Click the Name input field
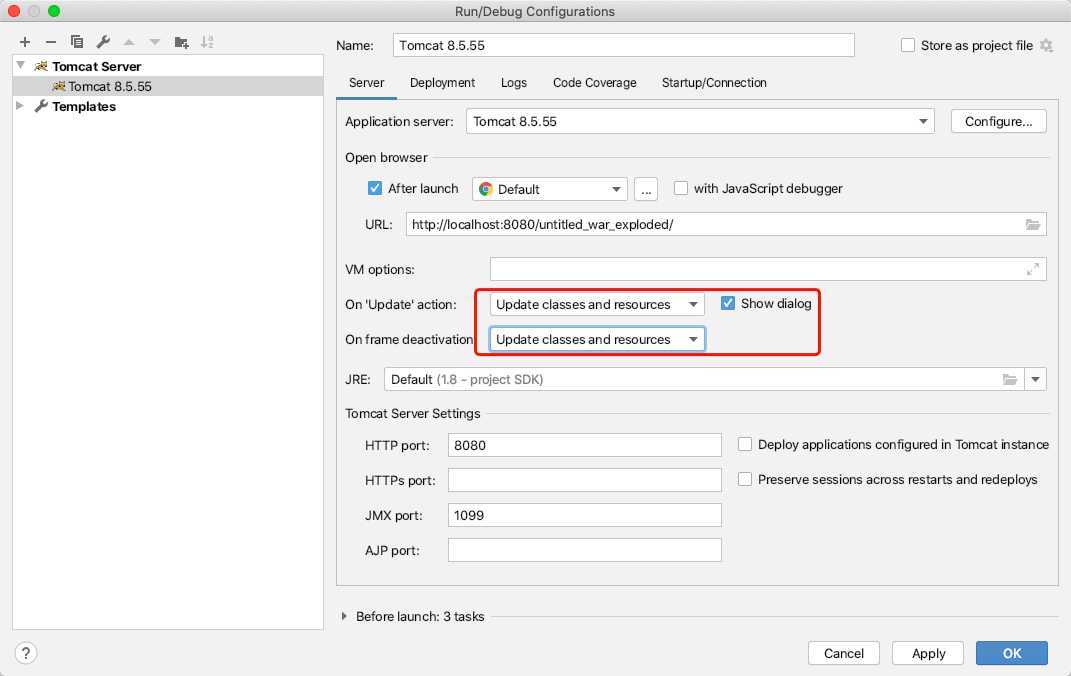The image size is (1071, 676). [624, 46]
